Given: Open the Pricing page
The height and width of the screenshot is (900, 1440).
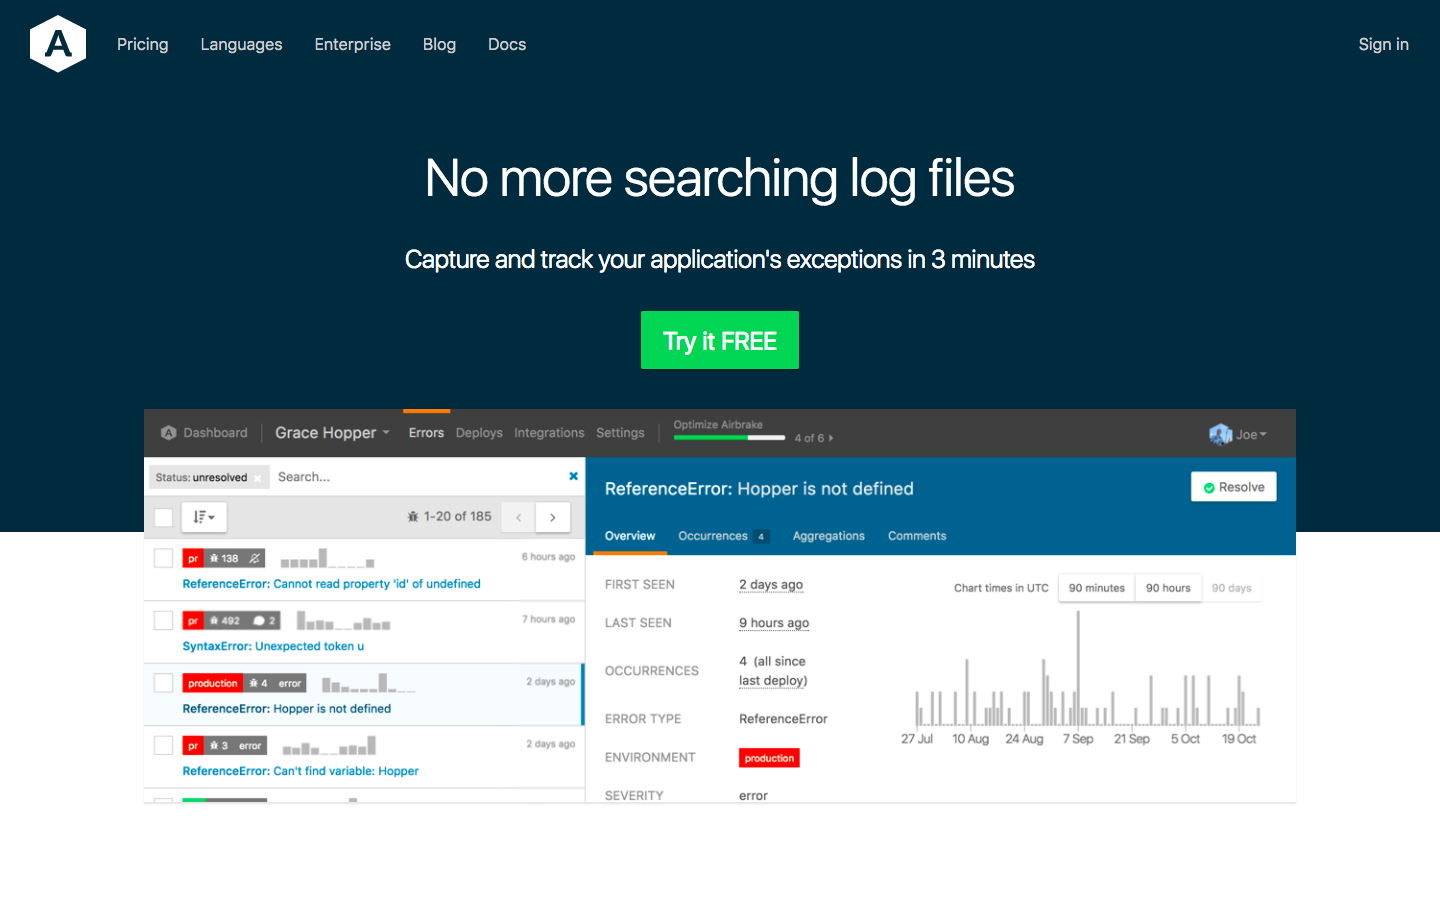Looking at the screenshot, I should pos(143,44).
